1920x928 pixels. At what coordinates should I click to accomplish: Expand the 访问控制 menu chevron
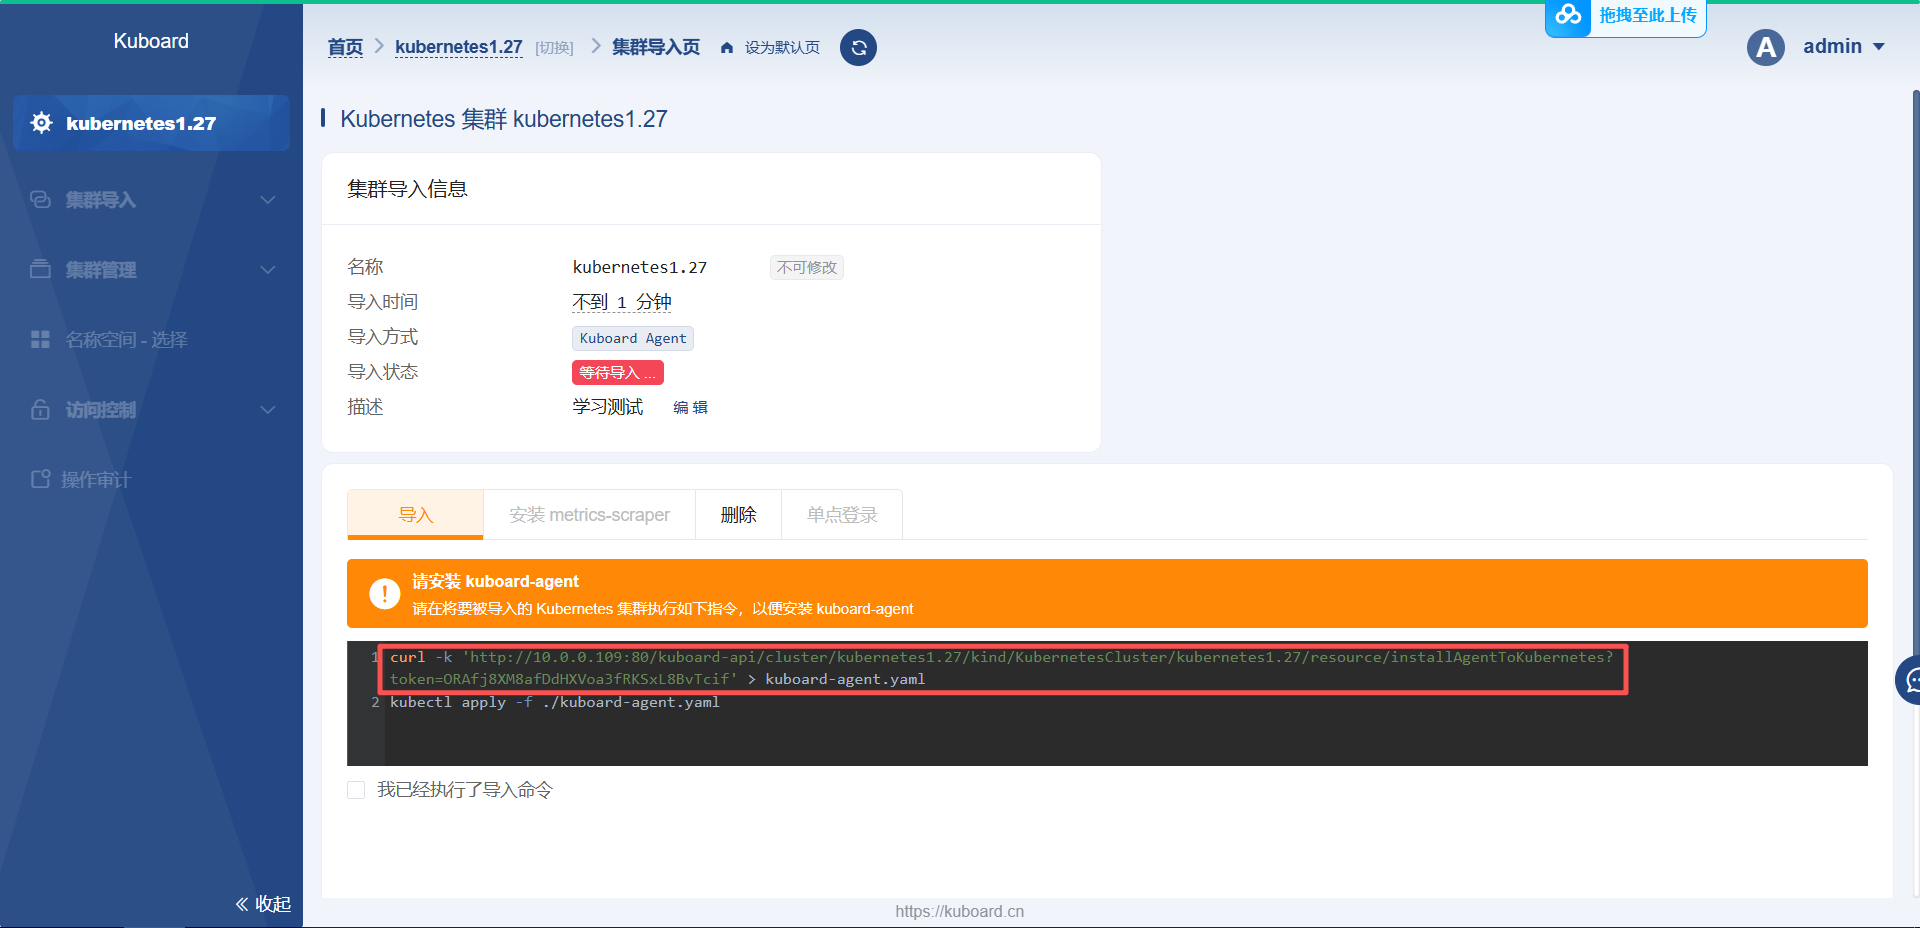268,410
